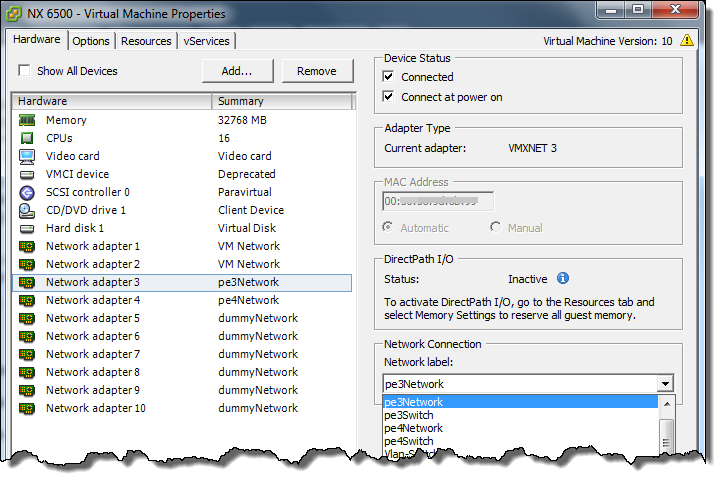Click the dropdown list scroll up arrow
This screenshot has width=721, height=491.
pos(667,404)
